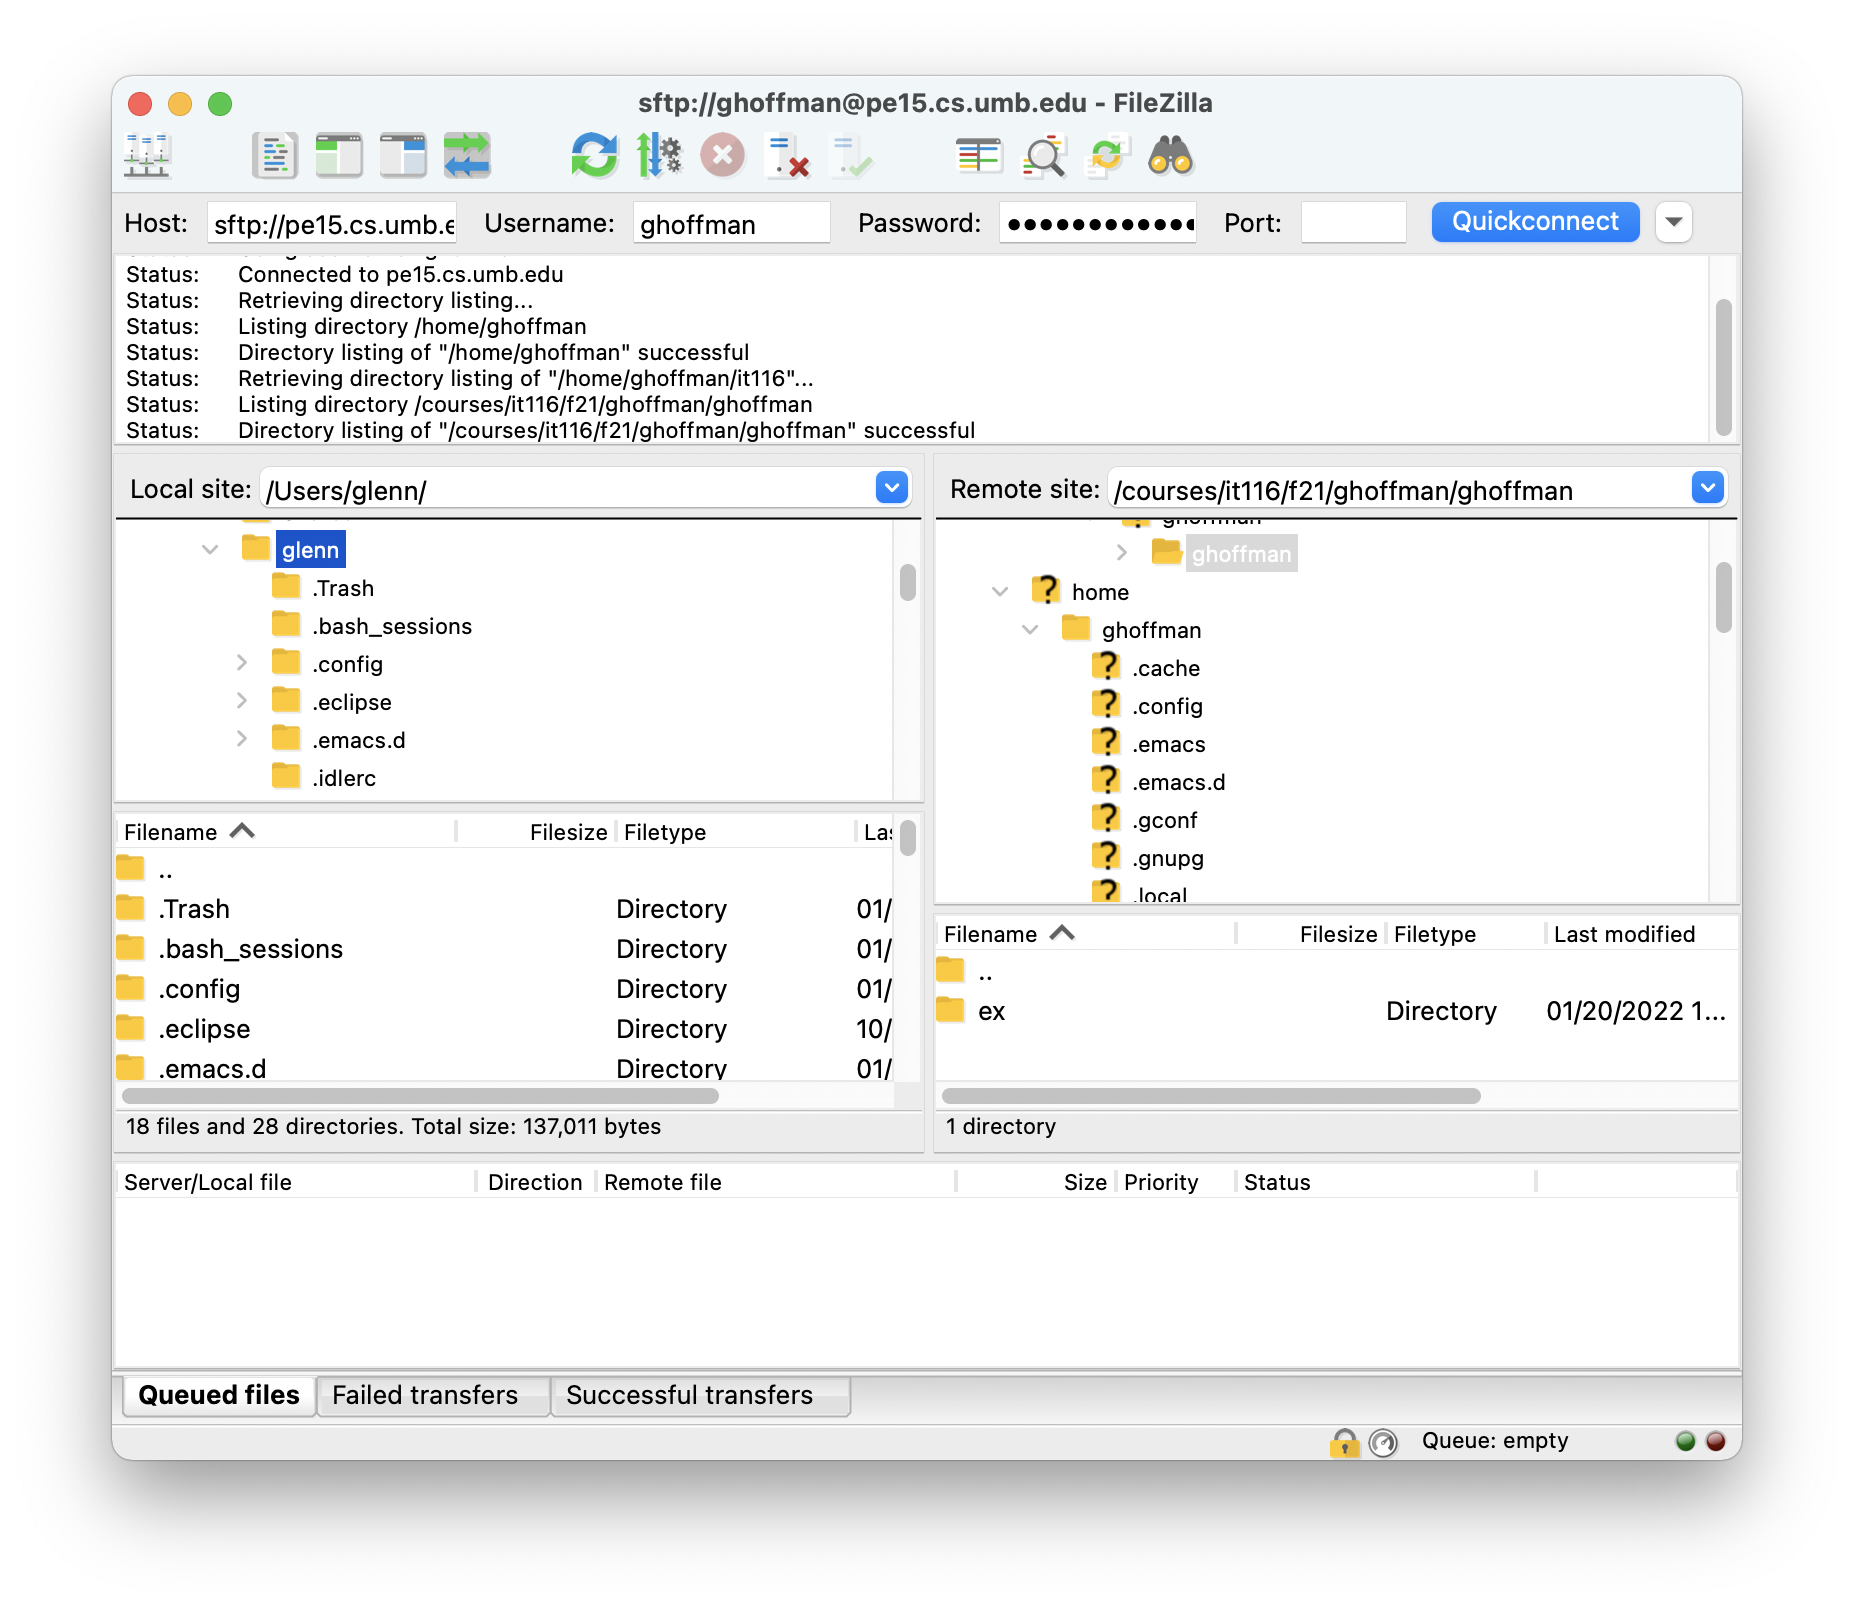Sort remote list by Last modified
This screenshot has height=1608, width=1854.
click(1641, 934)
